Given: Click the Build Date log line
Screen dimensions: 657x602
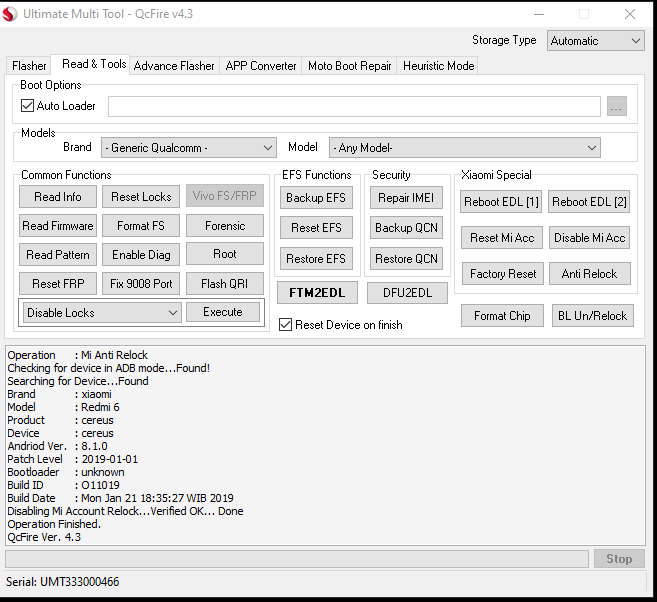Looking at the screenshot, I should click(120, 498).
